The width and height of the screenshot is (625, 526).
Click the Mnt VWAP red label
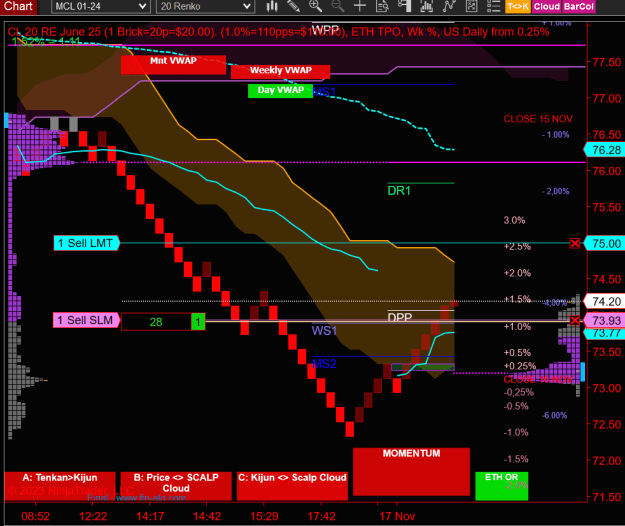[173, 65]
